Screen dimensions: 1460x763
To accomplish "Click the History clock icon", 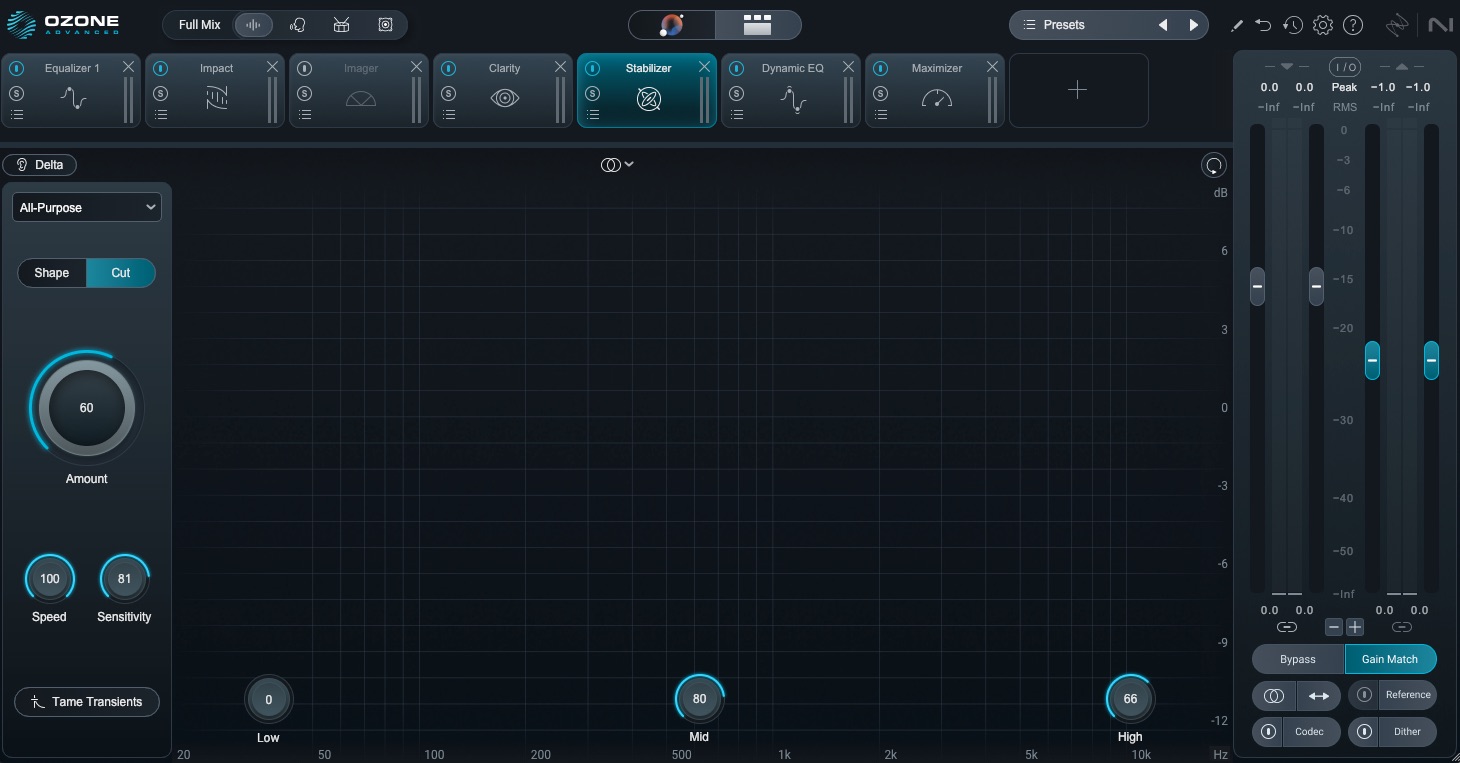I will point(1293,25).
